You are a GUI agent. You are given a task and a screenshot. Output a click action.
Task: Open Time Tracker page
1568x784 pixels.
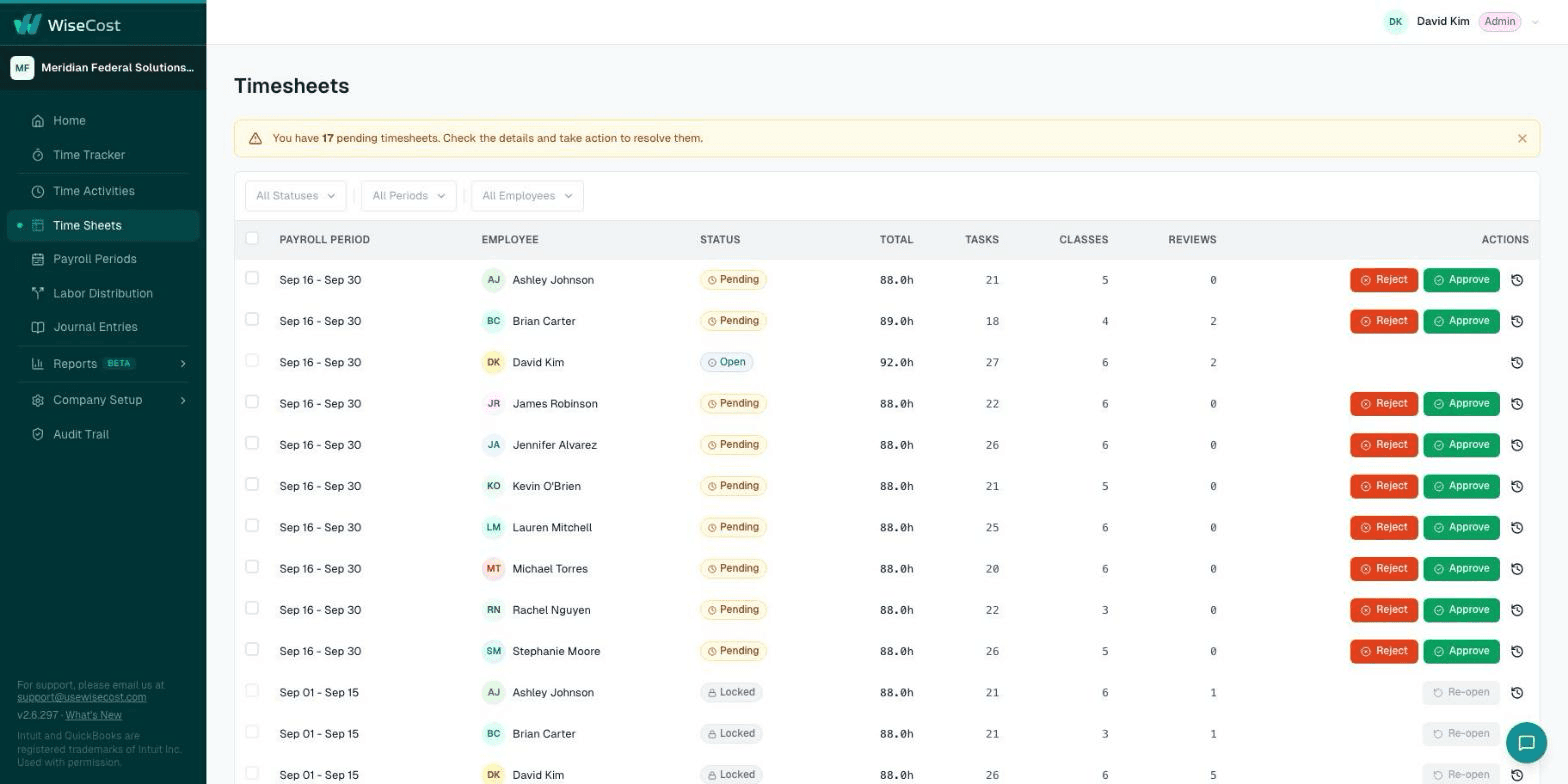103,155
